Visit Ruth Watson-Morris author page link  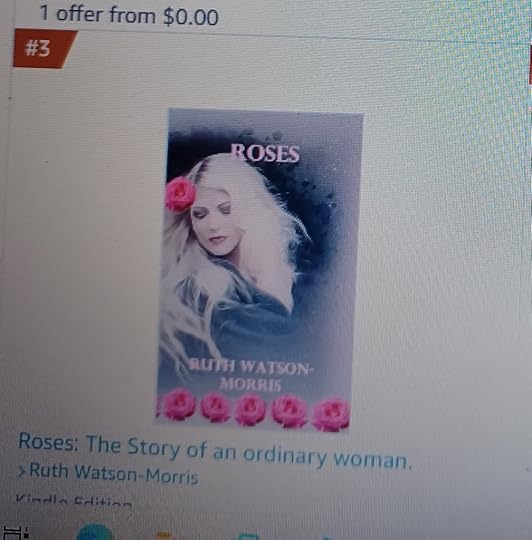pyautogui.click(x=114, y=475)
